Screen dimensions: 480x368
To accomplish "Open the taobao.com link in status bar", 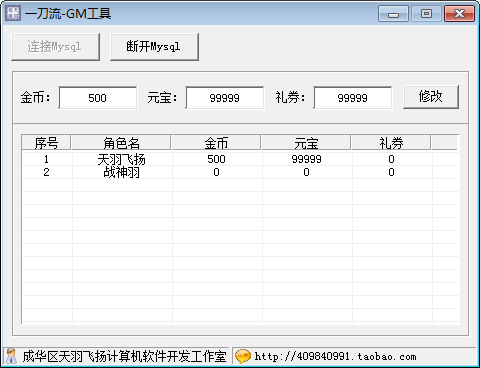I will (x=335, y=357).
